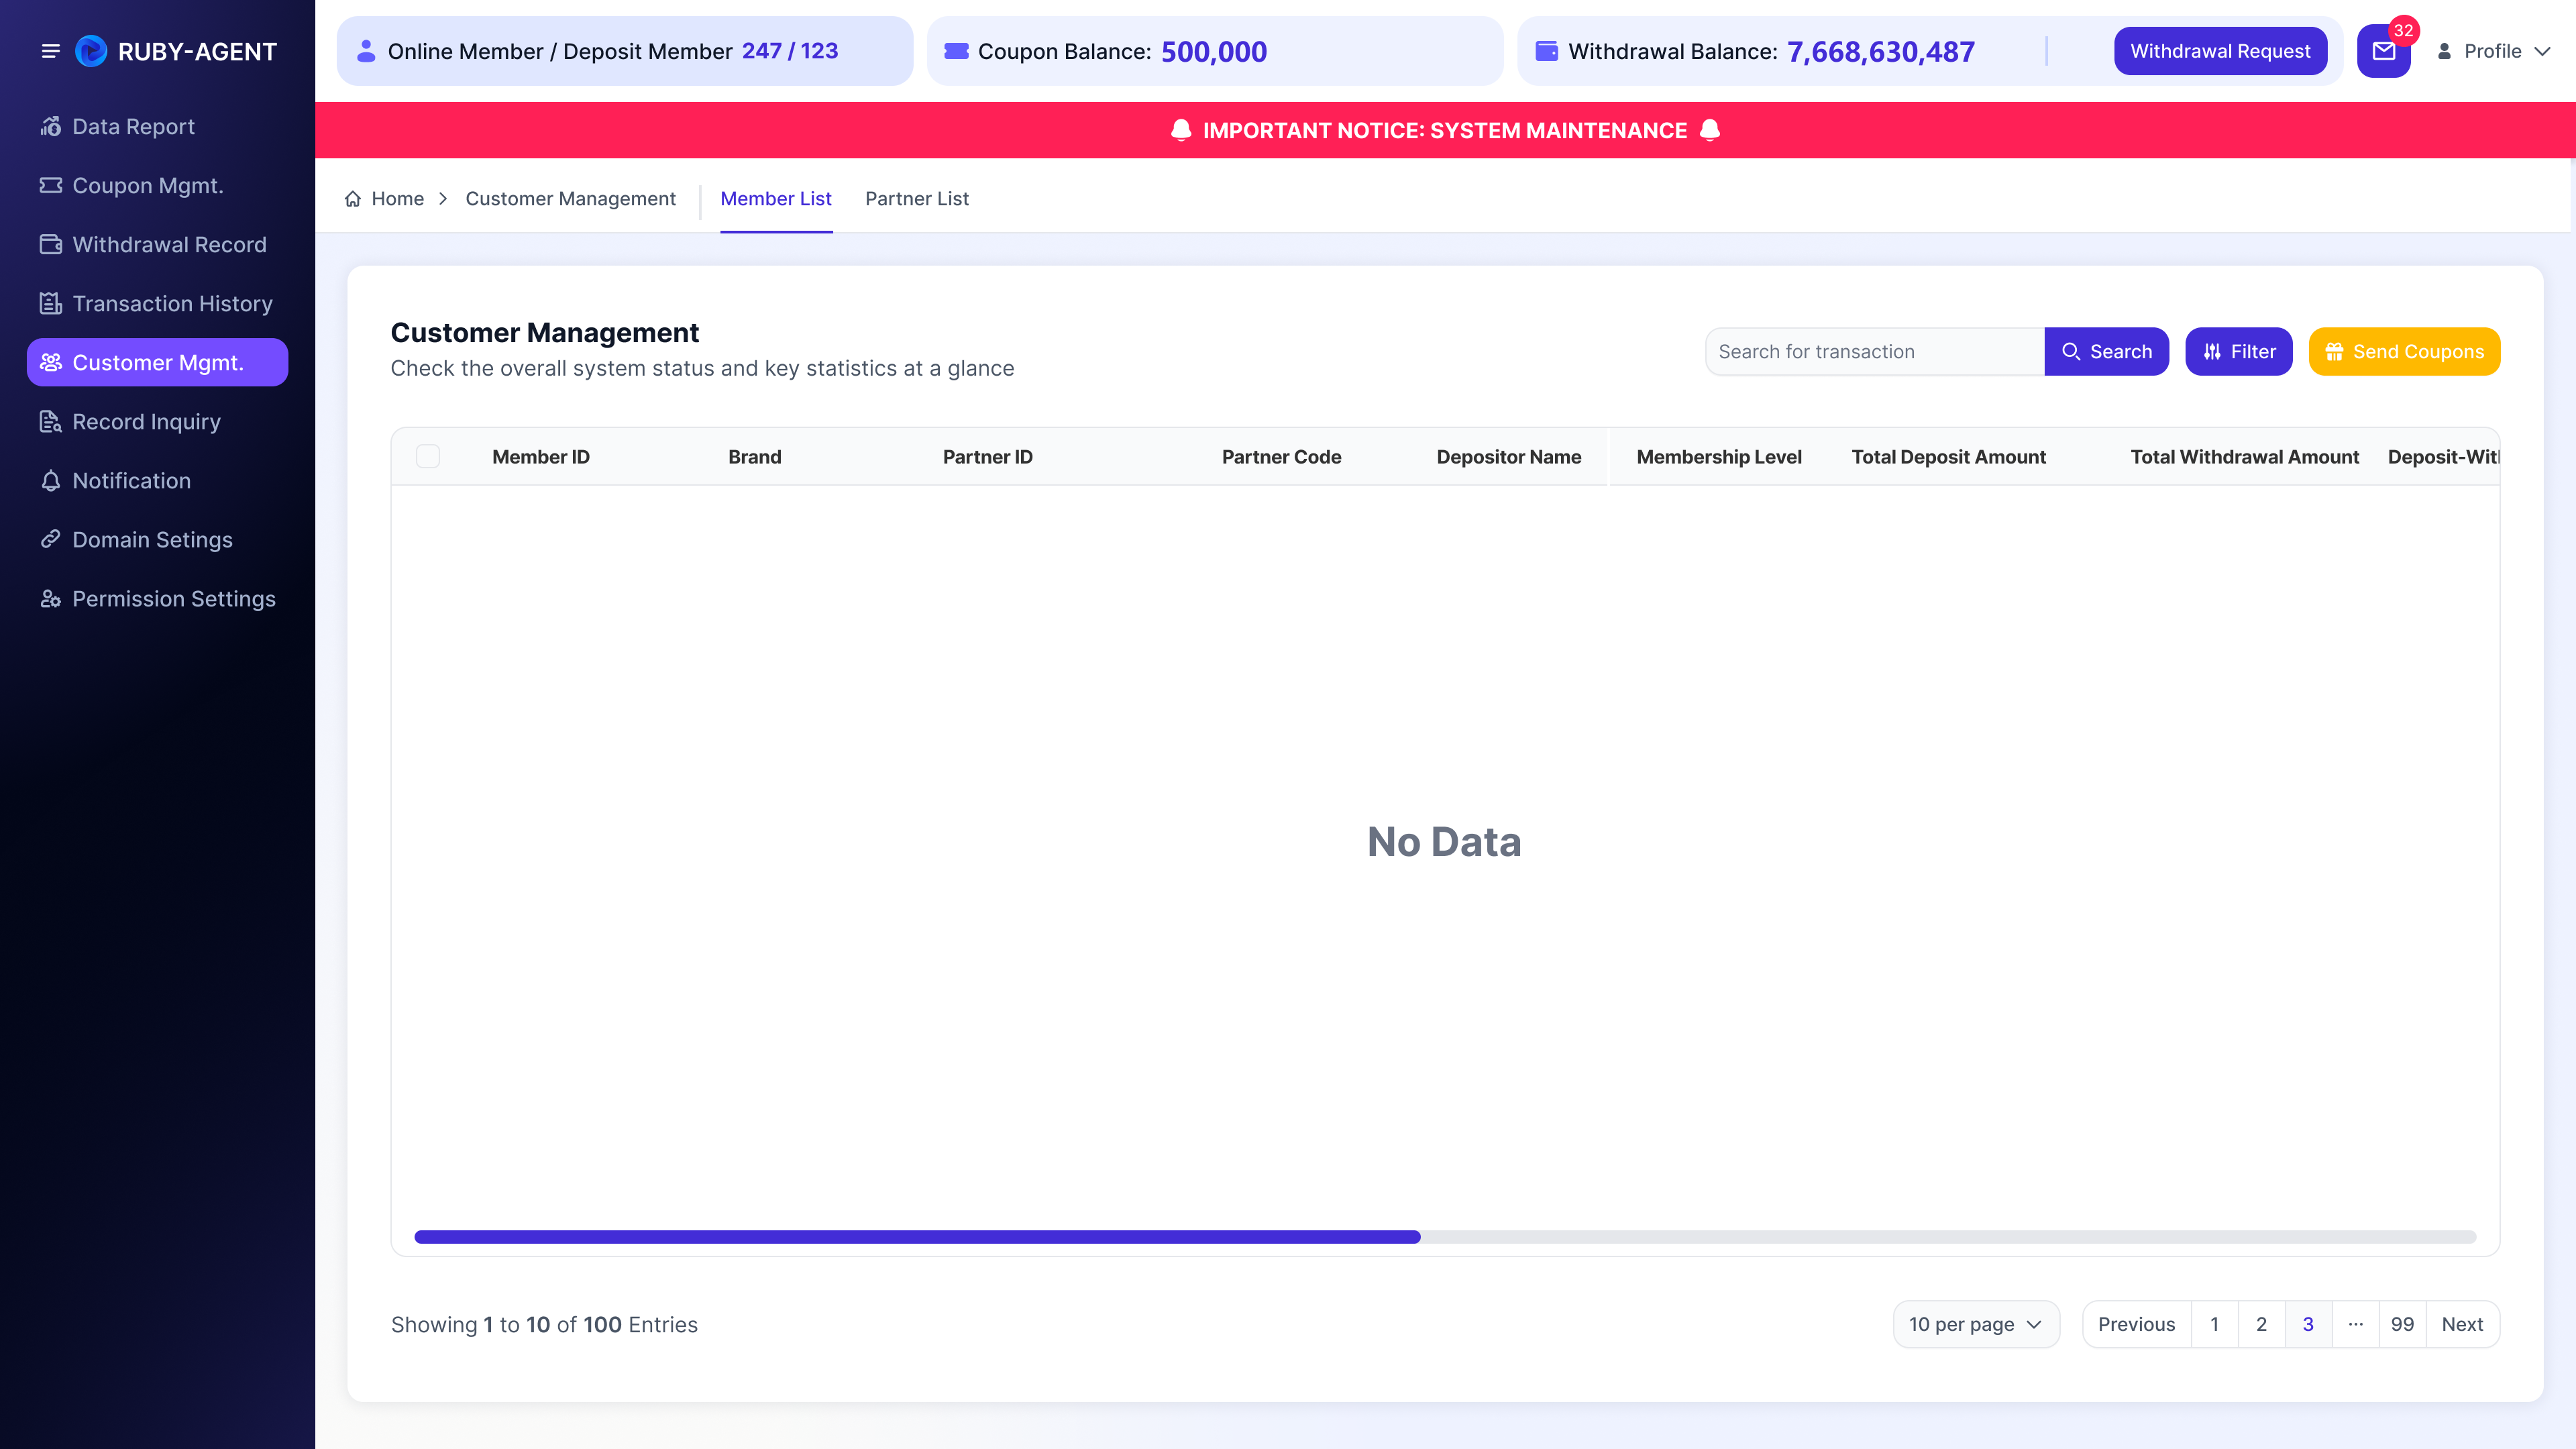
Task: Click the pagination ellipsis button
Action: coord(2355,1324)
